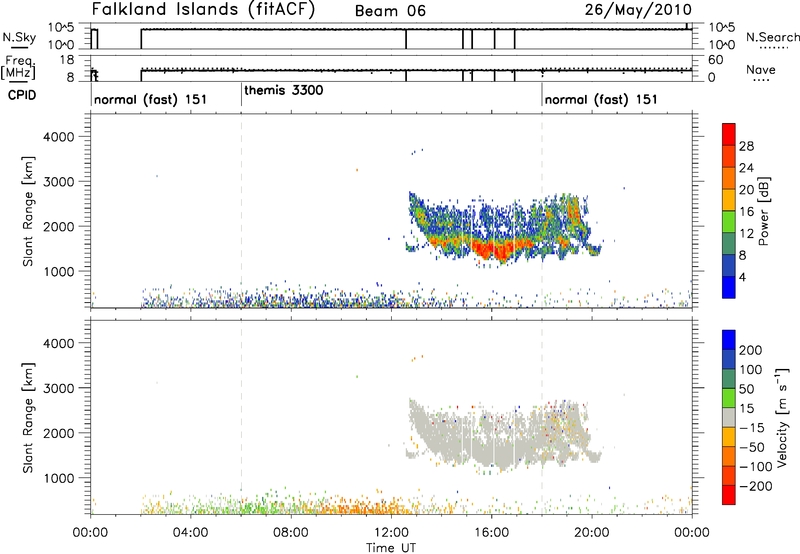Screen dimensions: 800x554
Task: Click the second 'normal (fast) 151' label after 18:00
Action: [x=601, y=99]
